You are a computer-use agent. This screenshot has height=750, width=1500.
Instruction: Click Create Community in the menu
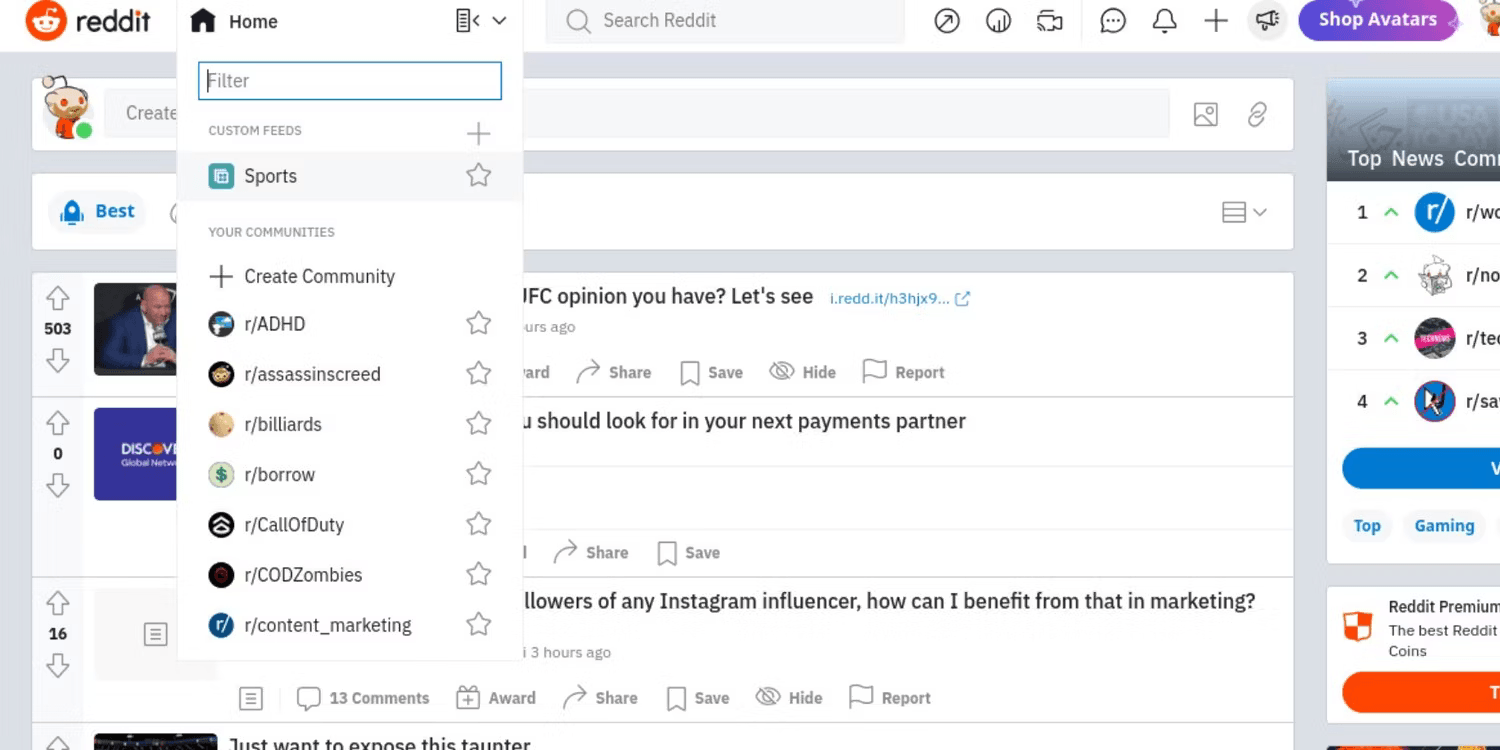(x=319, y=276)
